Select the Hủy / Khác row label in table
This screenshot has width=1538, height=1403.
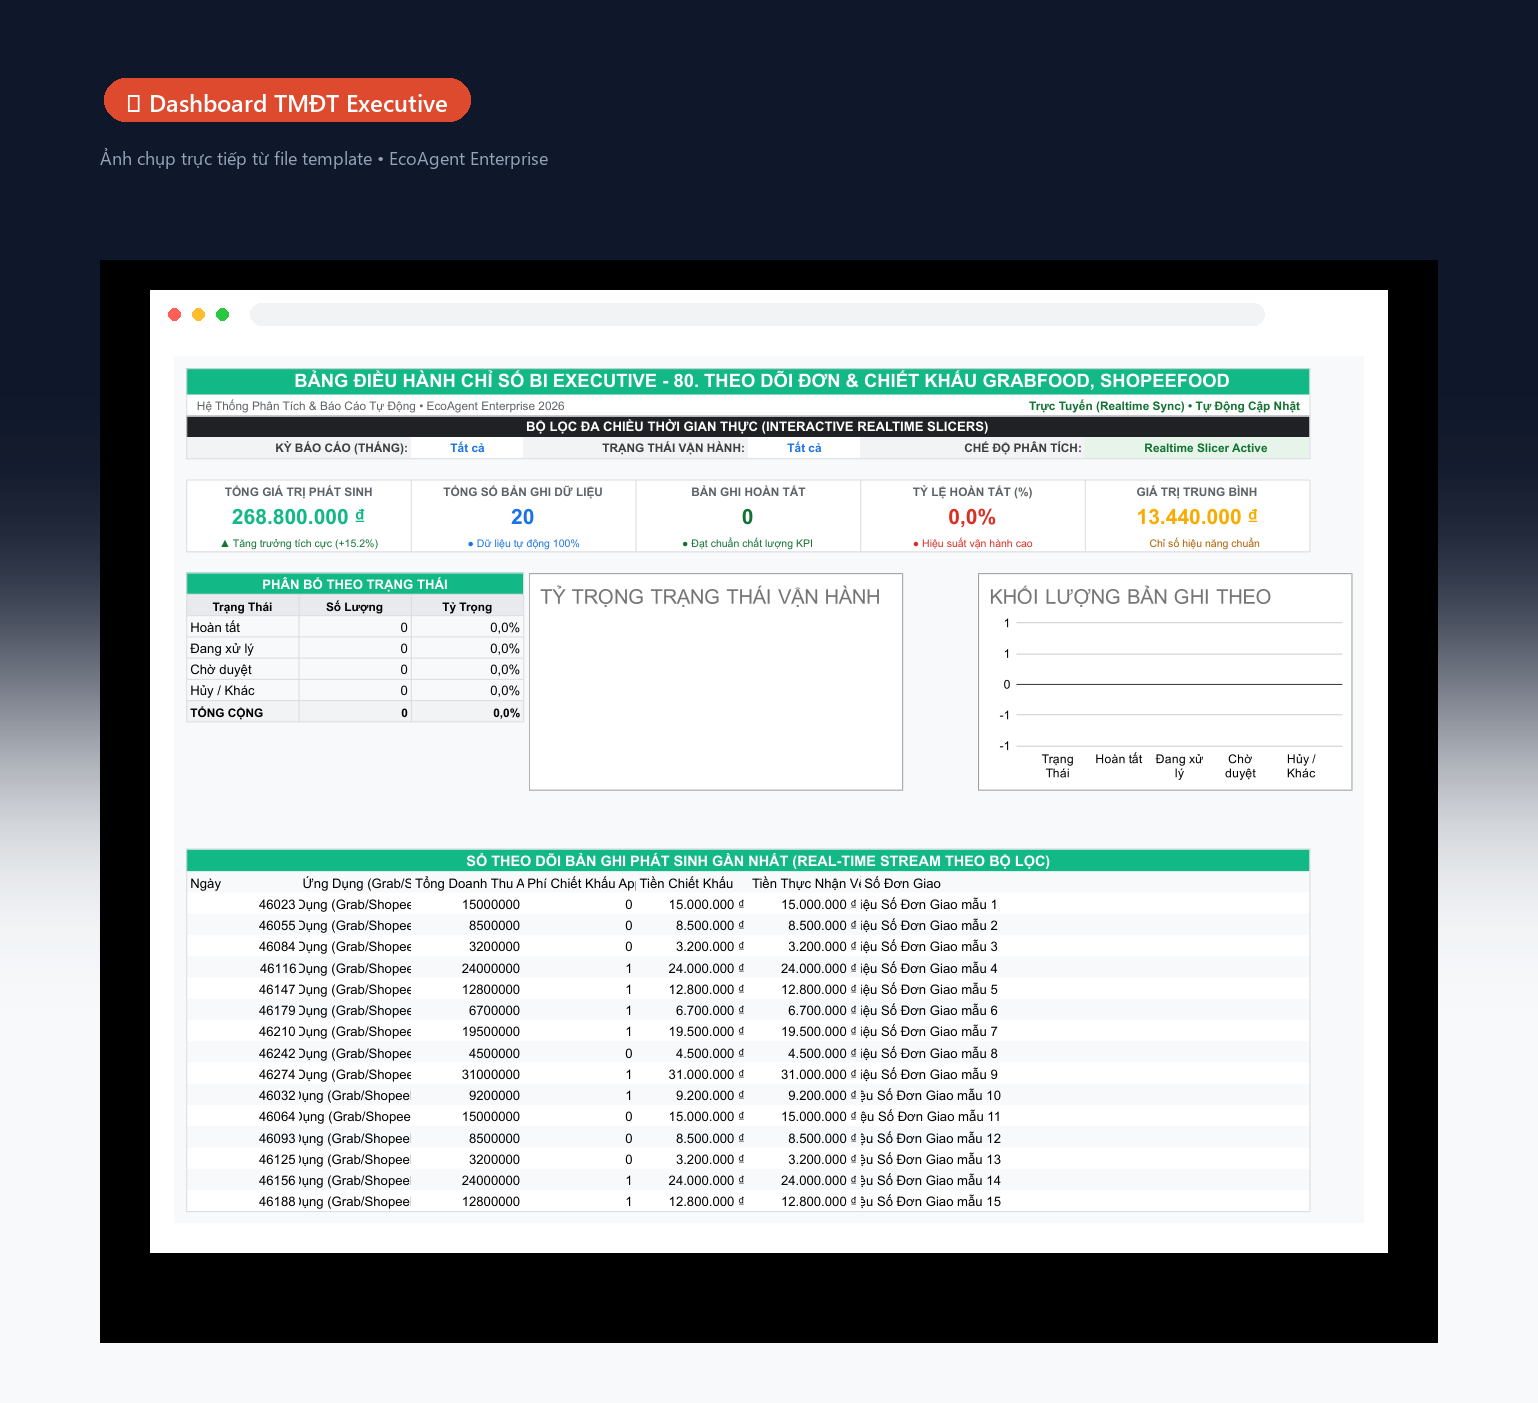(222, 691)
